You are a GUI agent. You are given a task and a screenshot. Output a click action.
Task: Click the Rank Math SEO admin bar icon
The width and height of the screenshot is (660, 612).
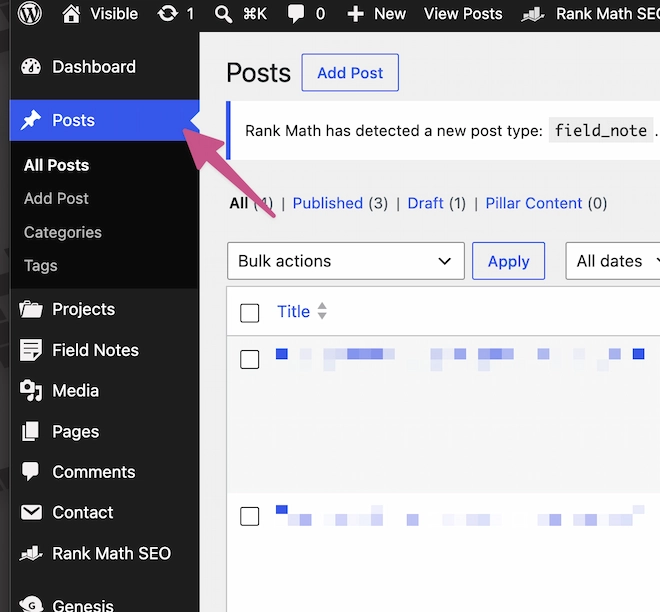(x=533, y=15)
